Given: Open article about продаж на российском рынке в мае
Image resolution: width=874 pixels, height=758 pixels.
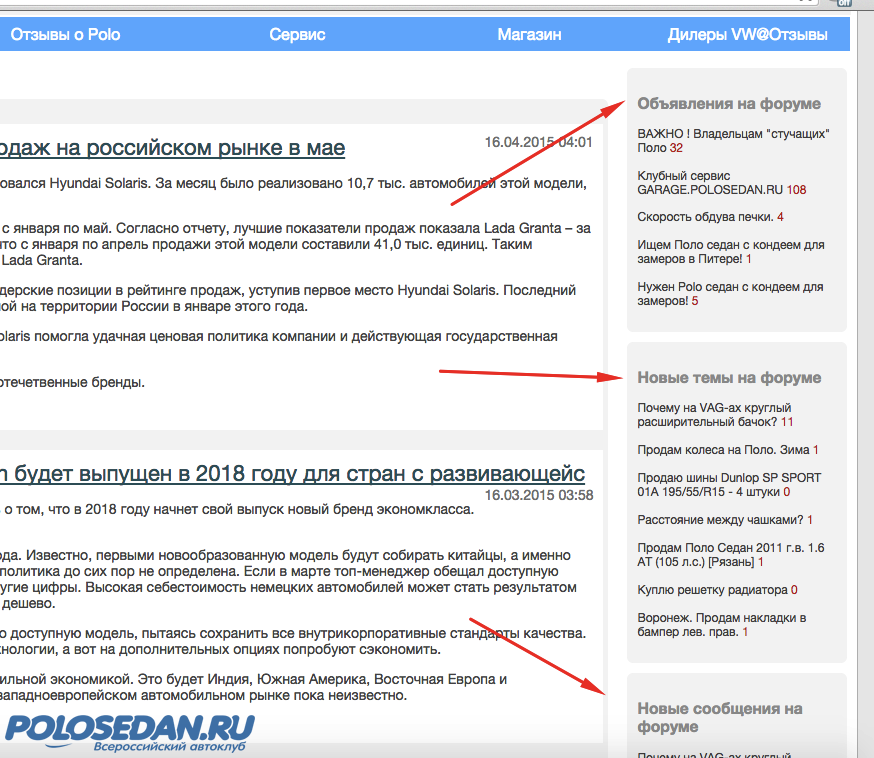Looking at the screenshot, I should 172,148.
